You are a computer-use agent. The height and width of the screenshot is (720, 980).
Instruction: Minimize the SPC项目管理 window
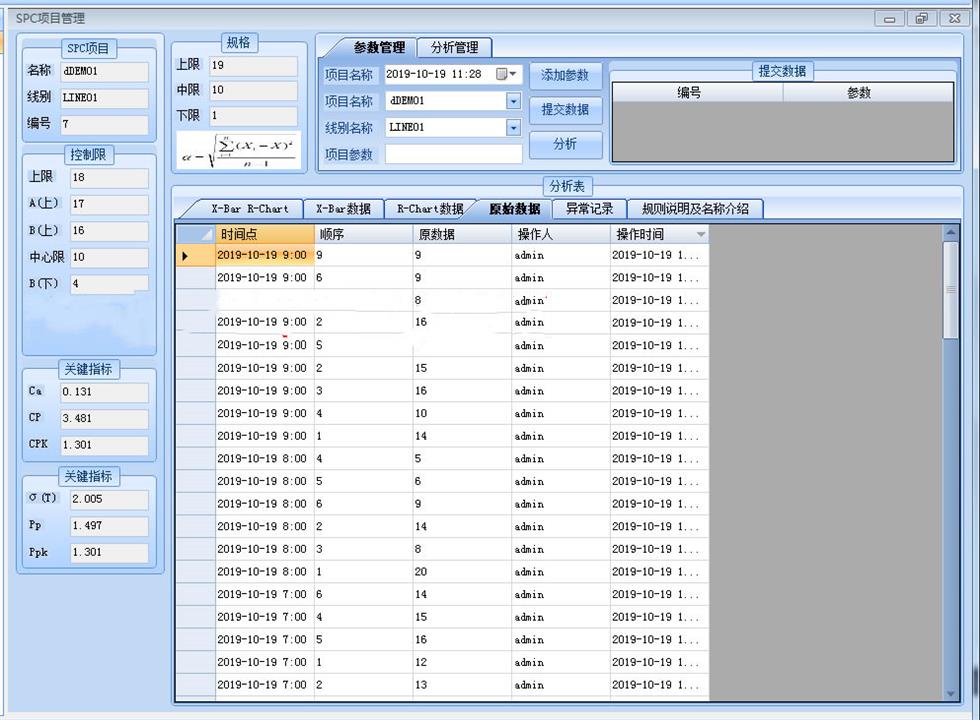(890, 18)
